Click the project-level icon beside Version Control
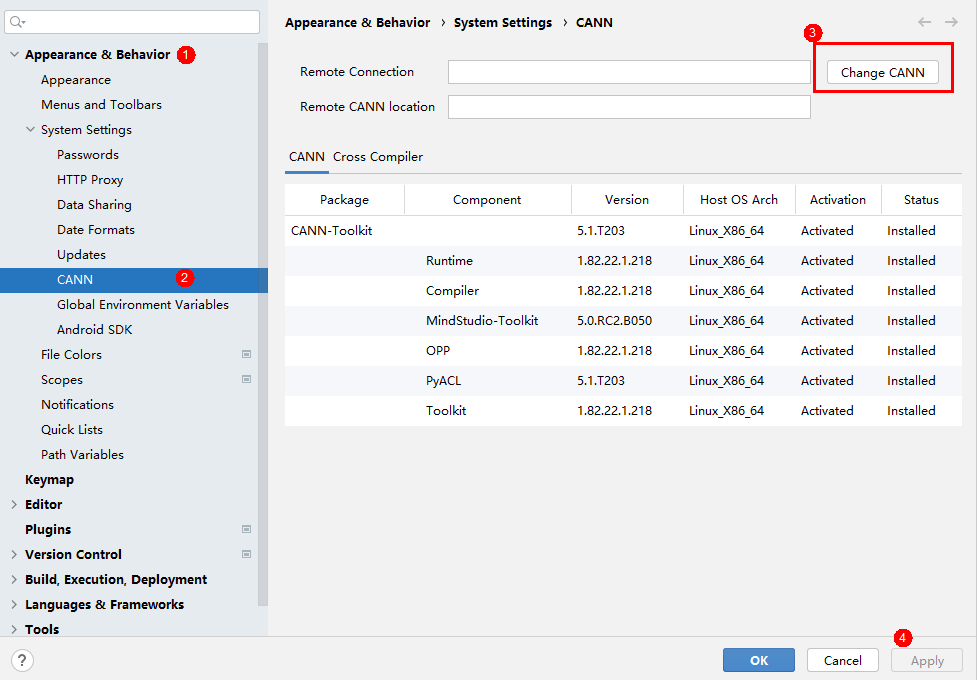 point(247,554)
